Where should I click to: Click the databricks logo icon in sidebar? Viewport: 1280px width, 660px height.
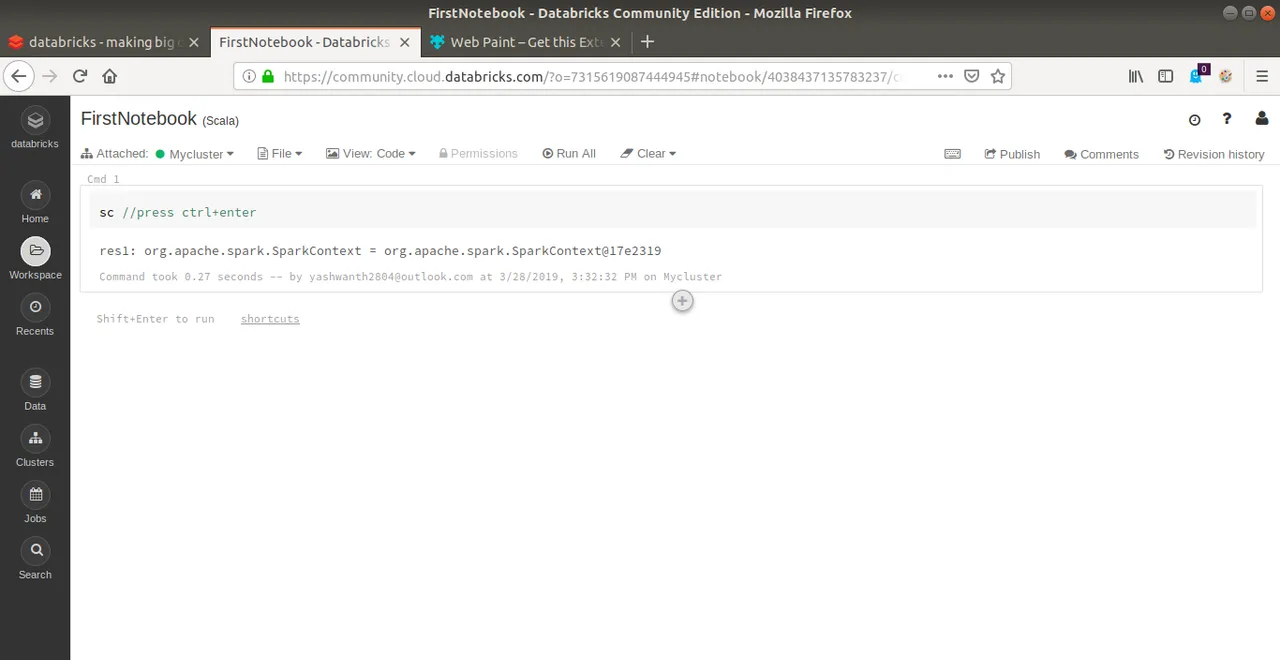35,121
